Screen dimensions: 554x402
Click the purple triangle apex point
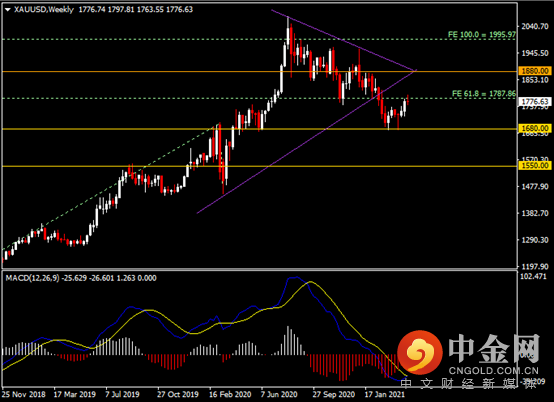click(416, 70)
